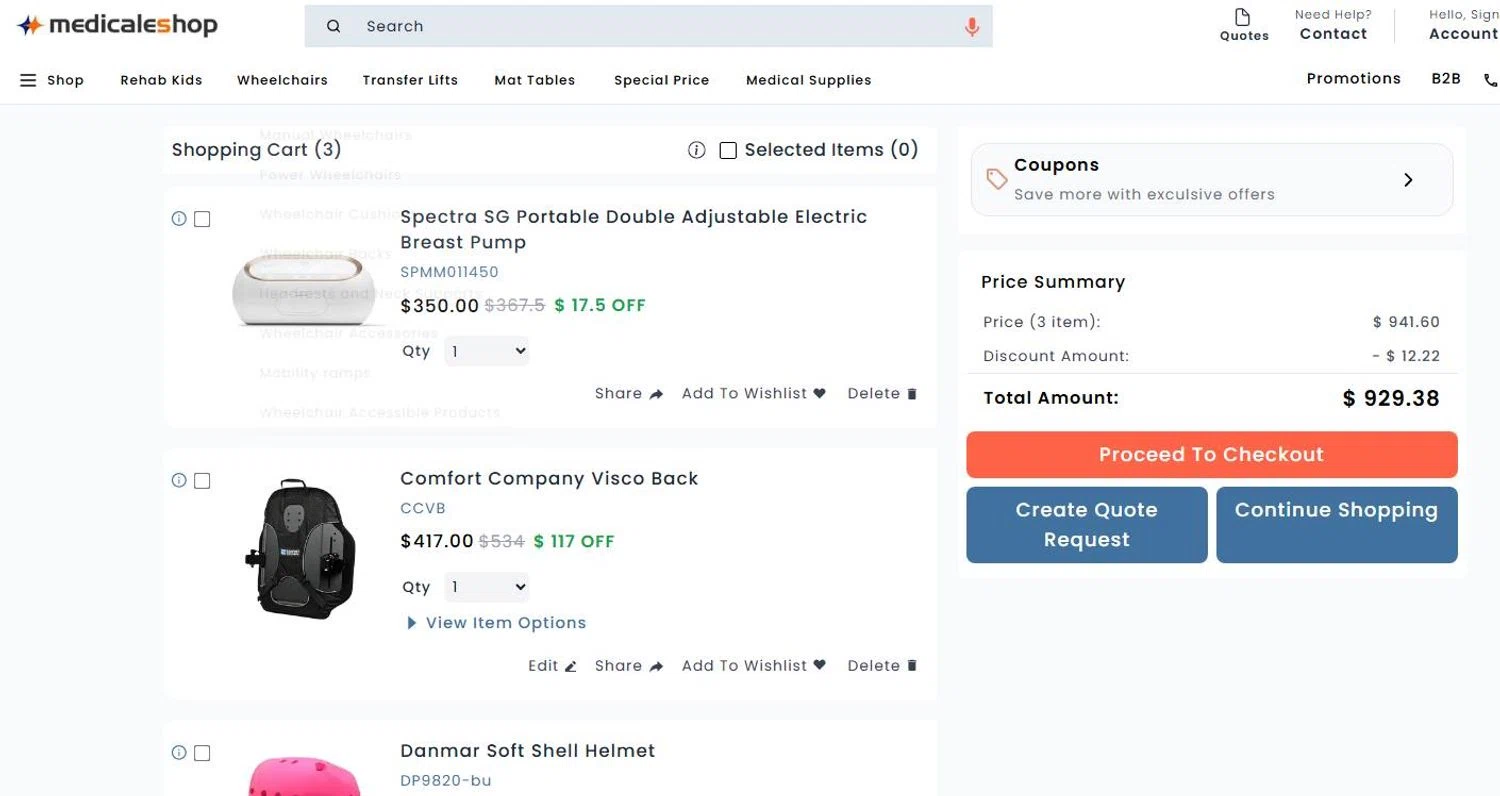Open Qty dropdown for Comfort Company Visco Back
The image size is (1500, 796).
pyautogui.click(x=487, y=587)
